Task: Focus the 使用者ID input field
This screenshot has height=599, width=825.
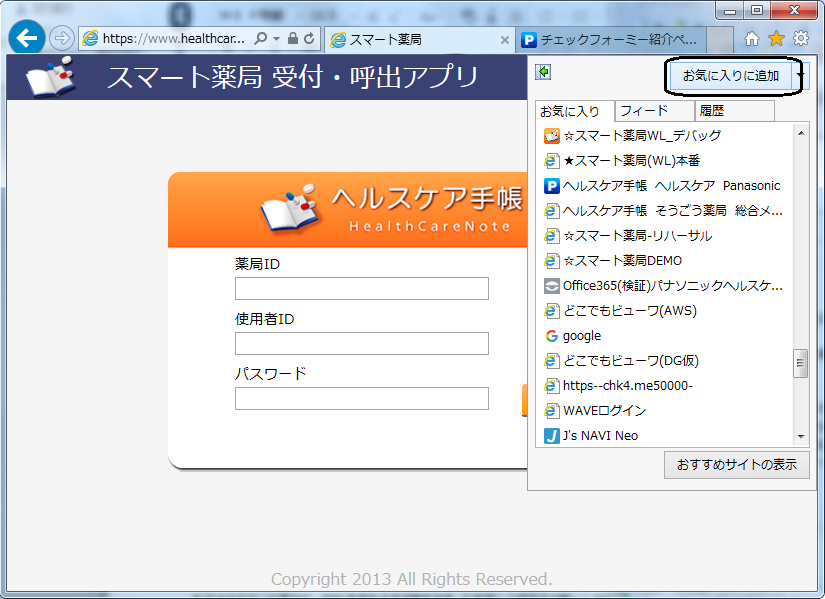Action: point(361,343)
